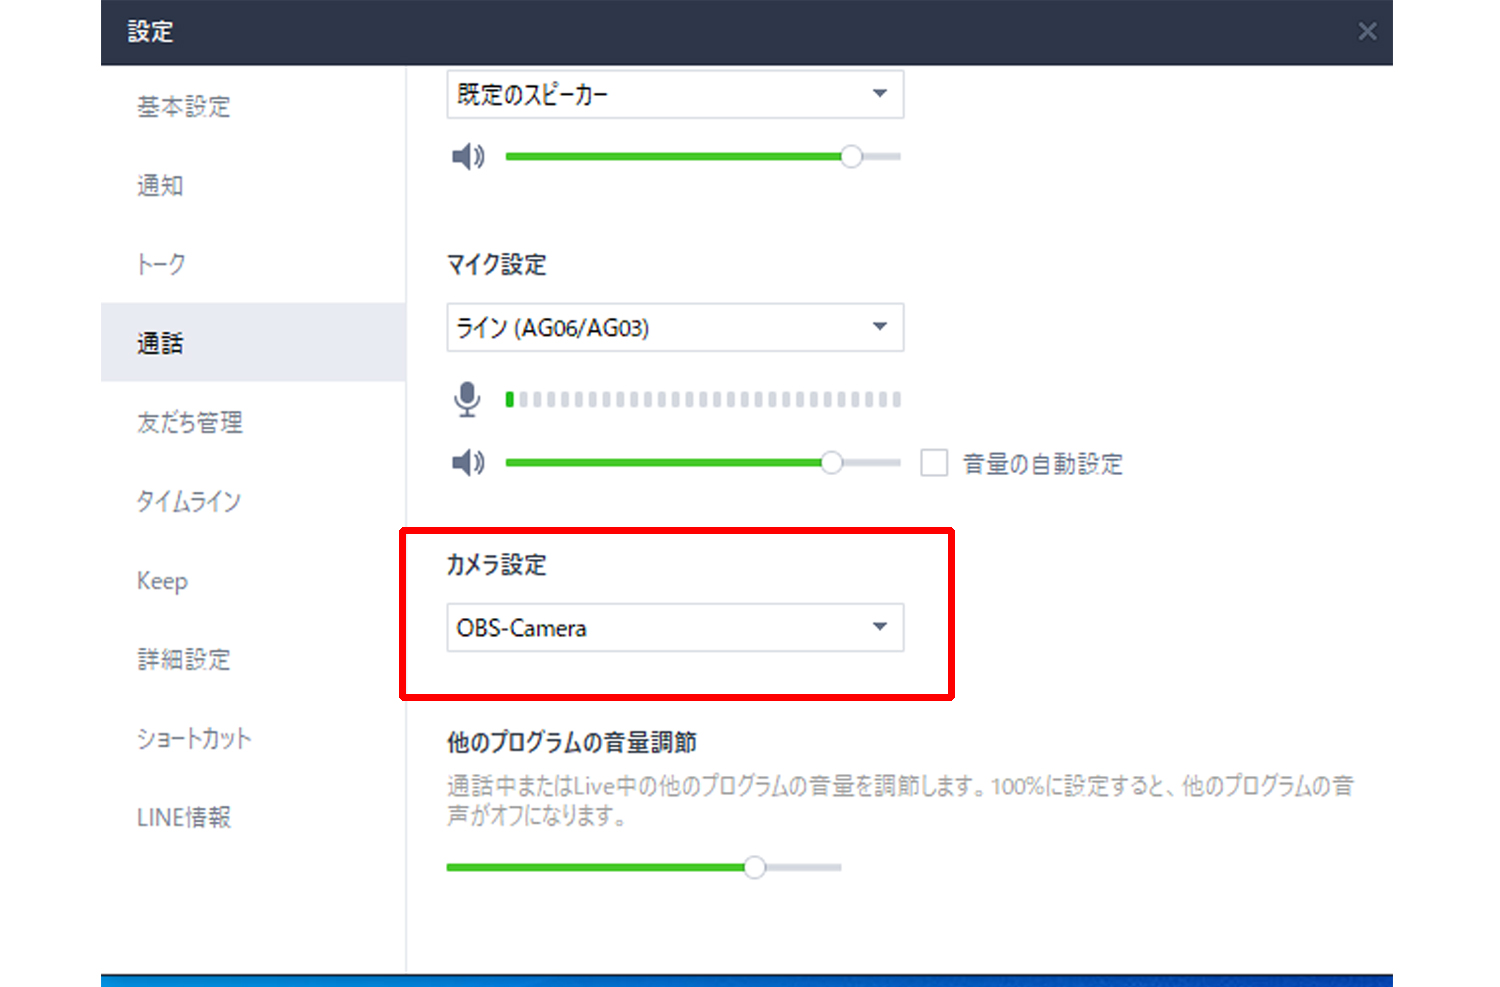1500x987 pixels.
Task: Click the speaker volume slider handle
Action: (x=851, y=156)
